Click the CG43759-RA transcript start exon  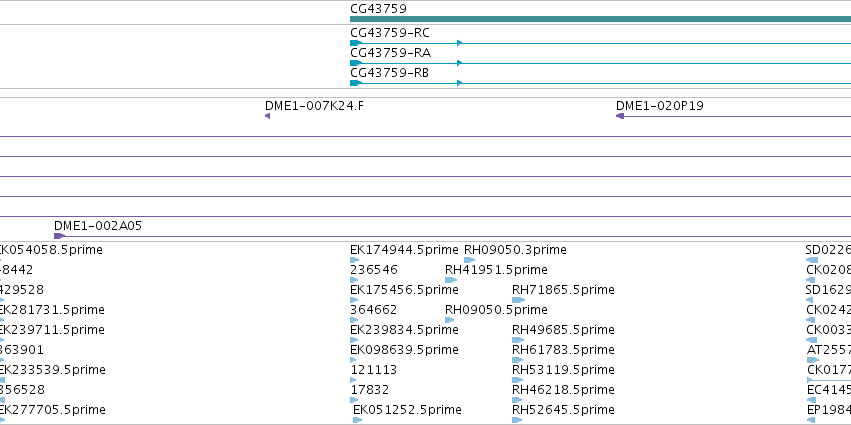click(356, 63)
